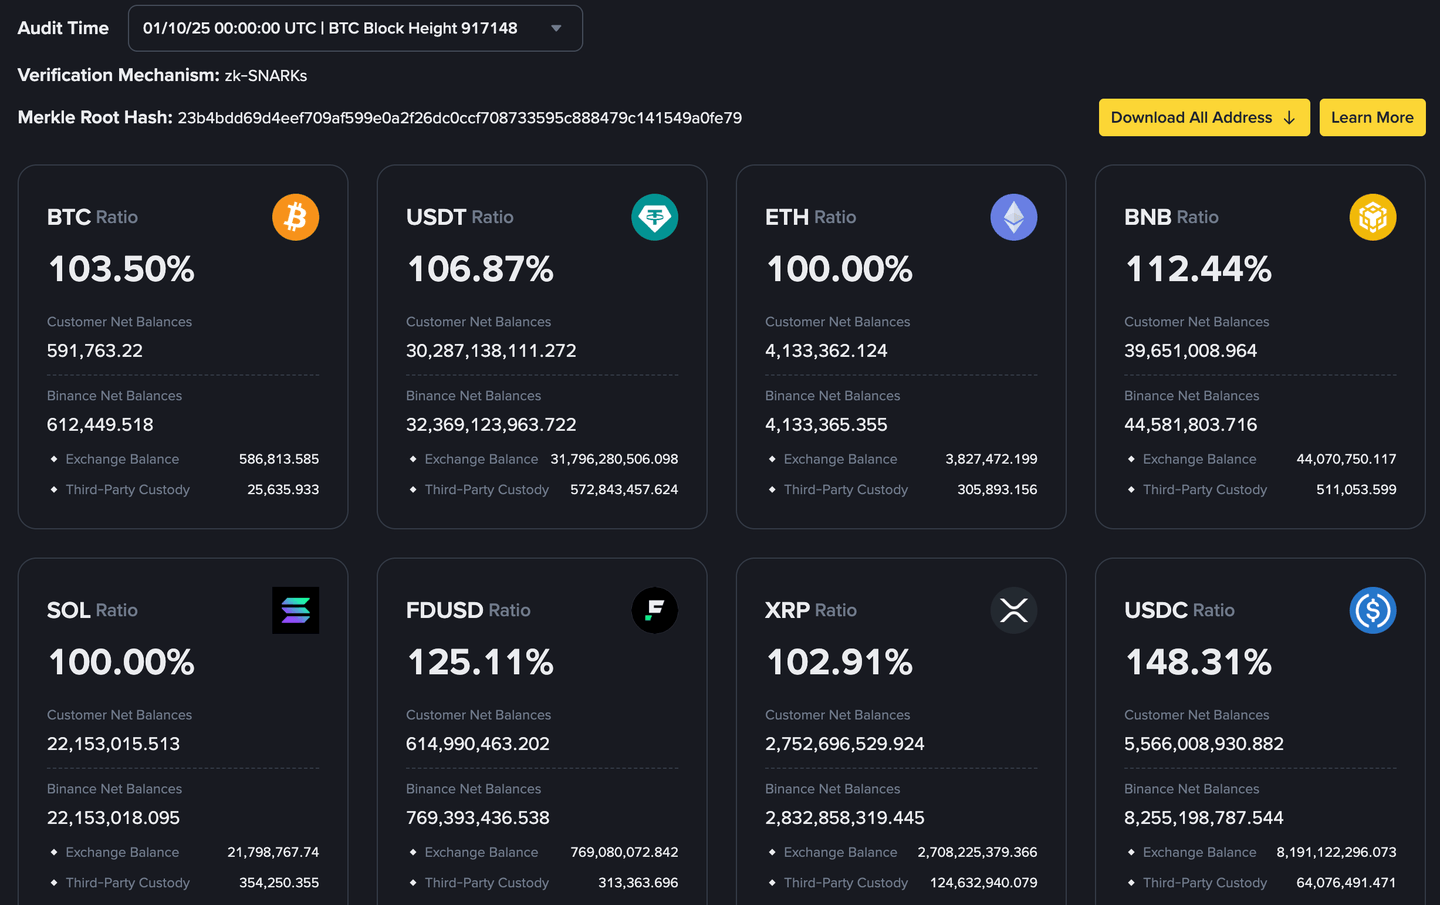Viewport: 1440px width, 905px height.
Task: Click the BTC ratio 103.50% value
Action: click(x=121, y=269)
